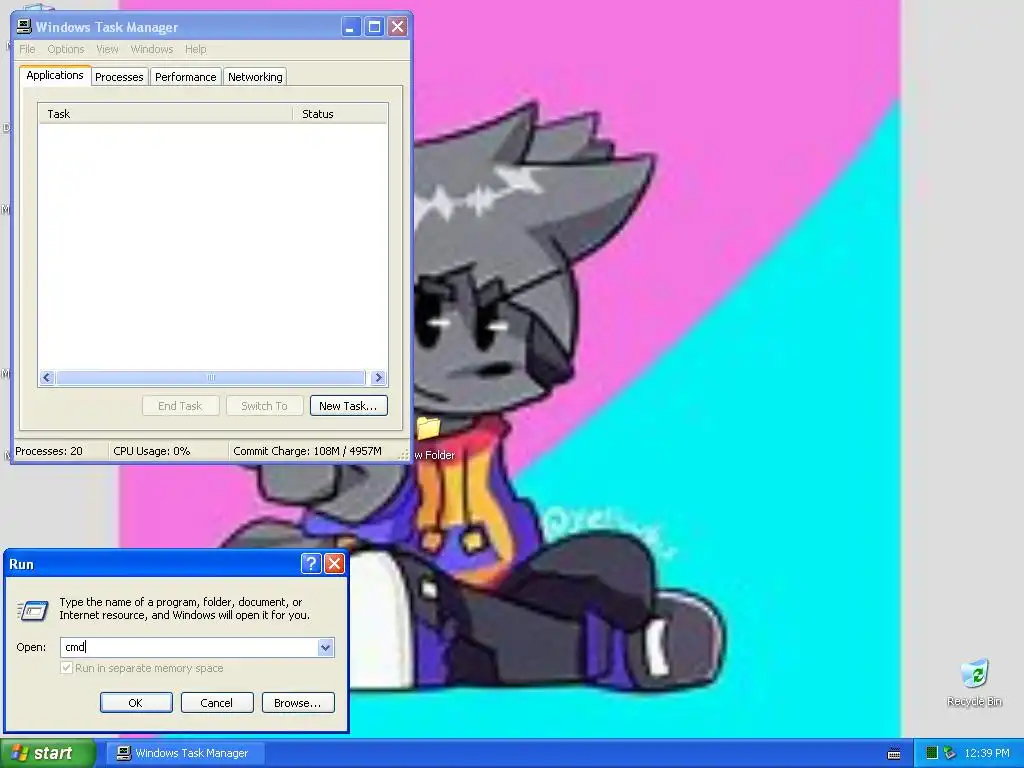The width and height of the screenshot is (1024, 768).
Task: Click the Run program icon in dialog
Action: [x=33, y=611]
